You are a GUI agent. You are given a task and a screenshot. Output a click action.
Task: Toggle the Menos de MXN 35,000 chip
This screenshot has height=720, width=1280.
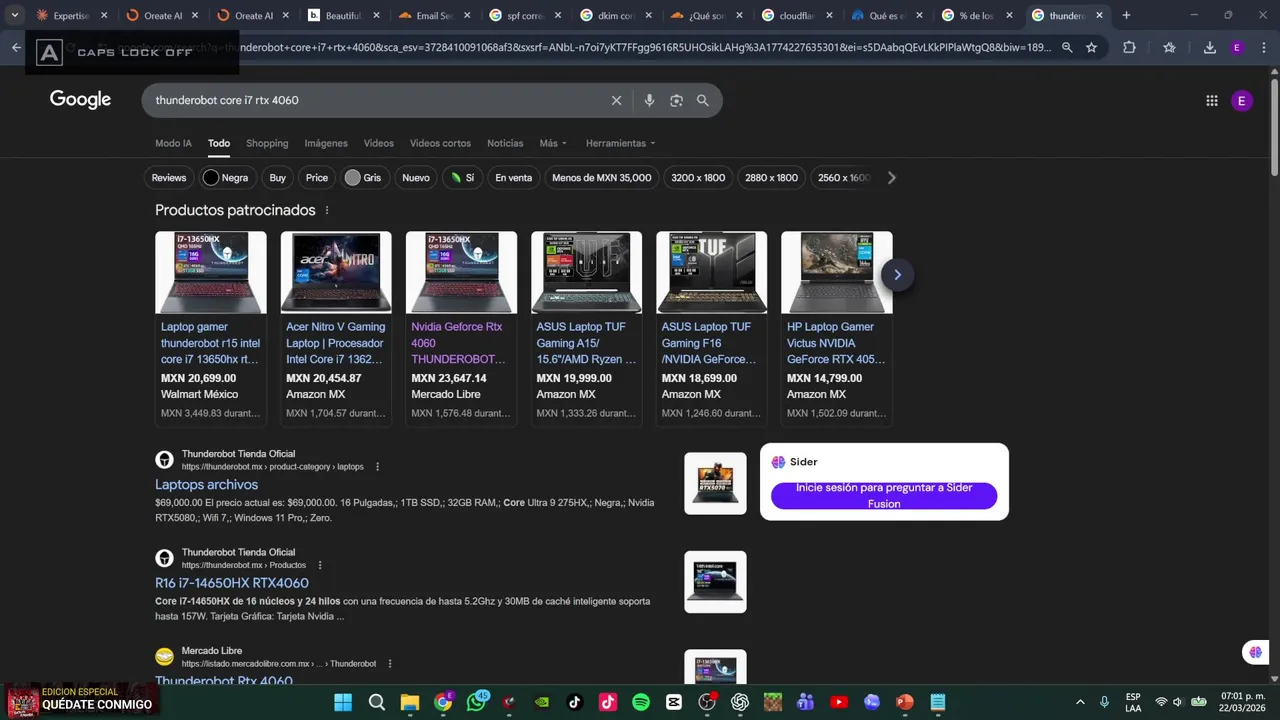[602, 178]
